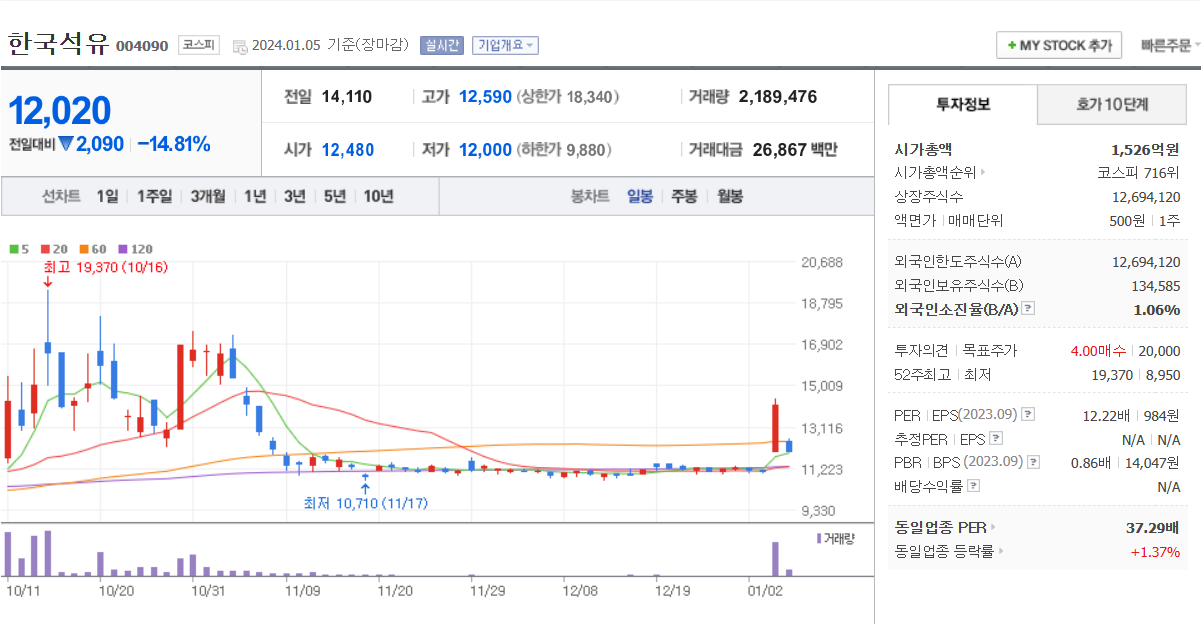Click the 하한가 9,880 text
This screenshot has height=624, width=1202.
click(563, 150)
